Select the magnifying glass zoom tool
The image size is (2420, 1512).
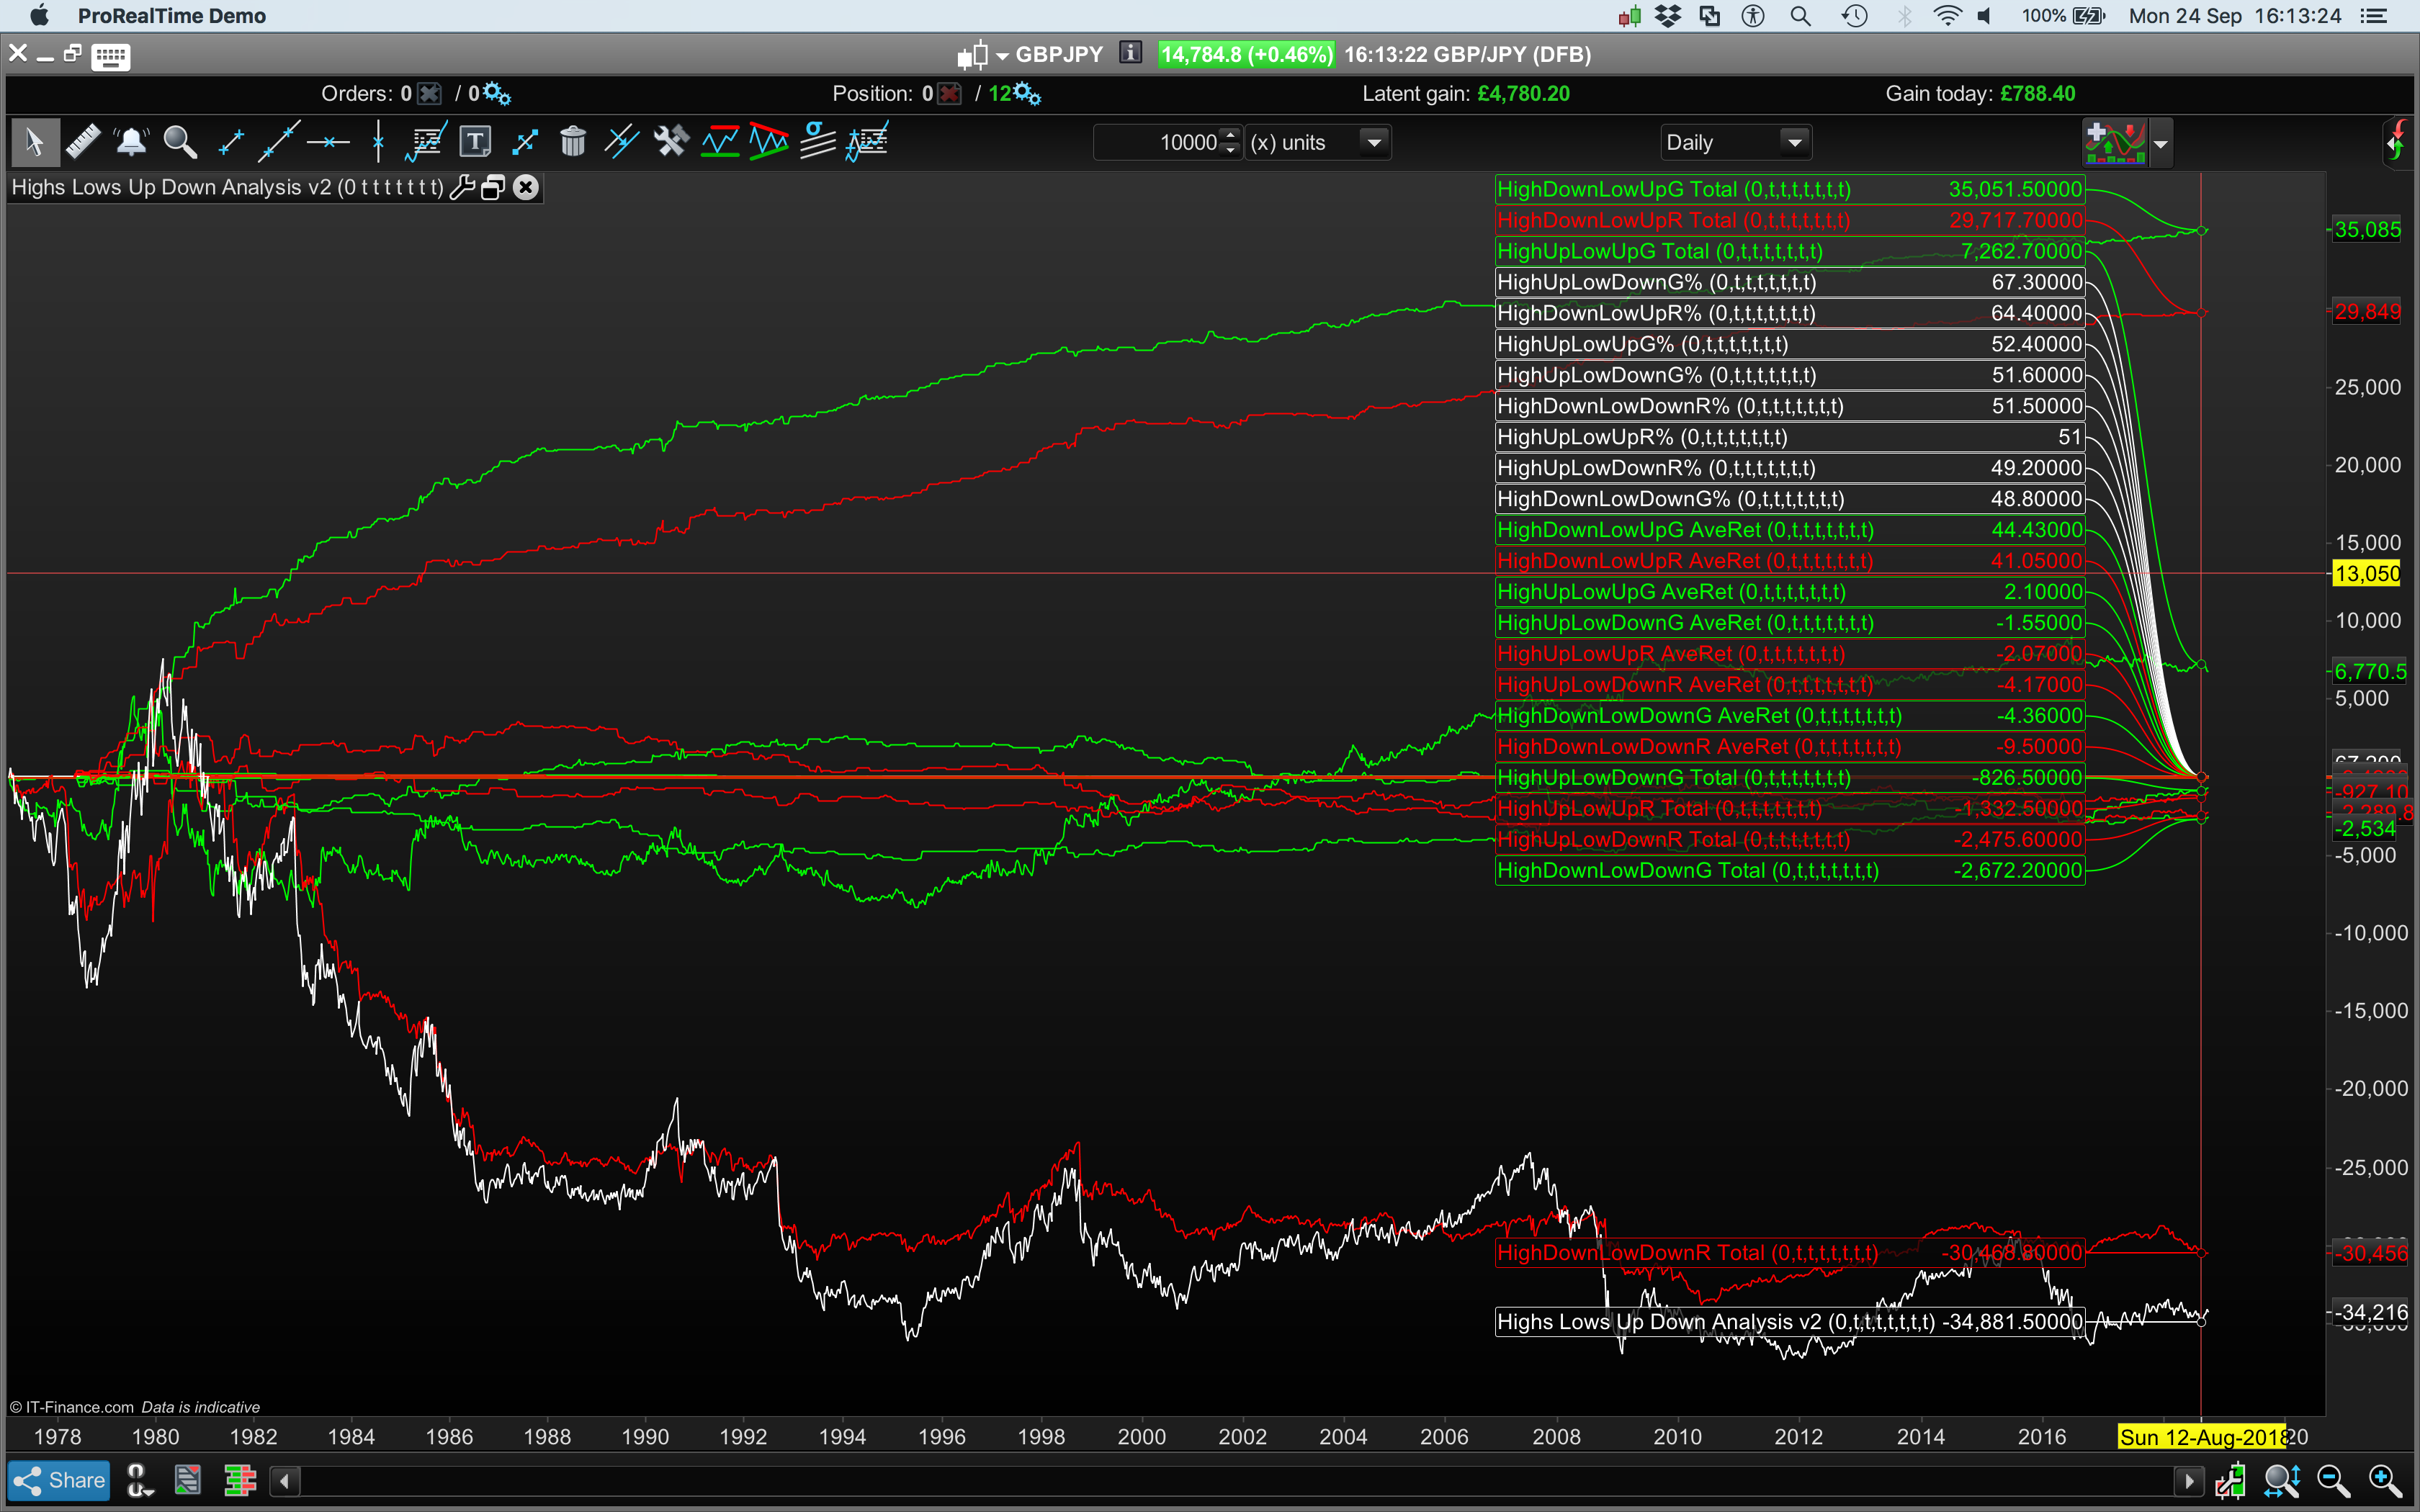pyautogui.click(x=180, y=142)
